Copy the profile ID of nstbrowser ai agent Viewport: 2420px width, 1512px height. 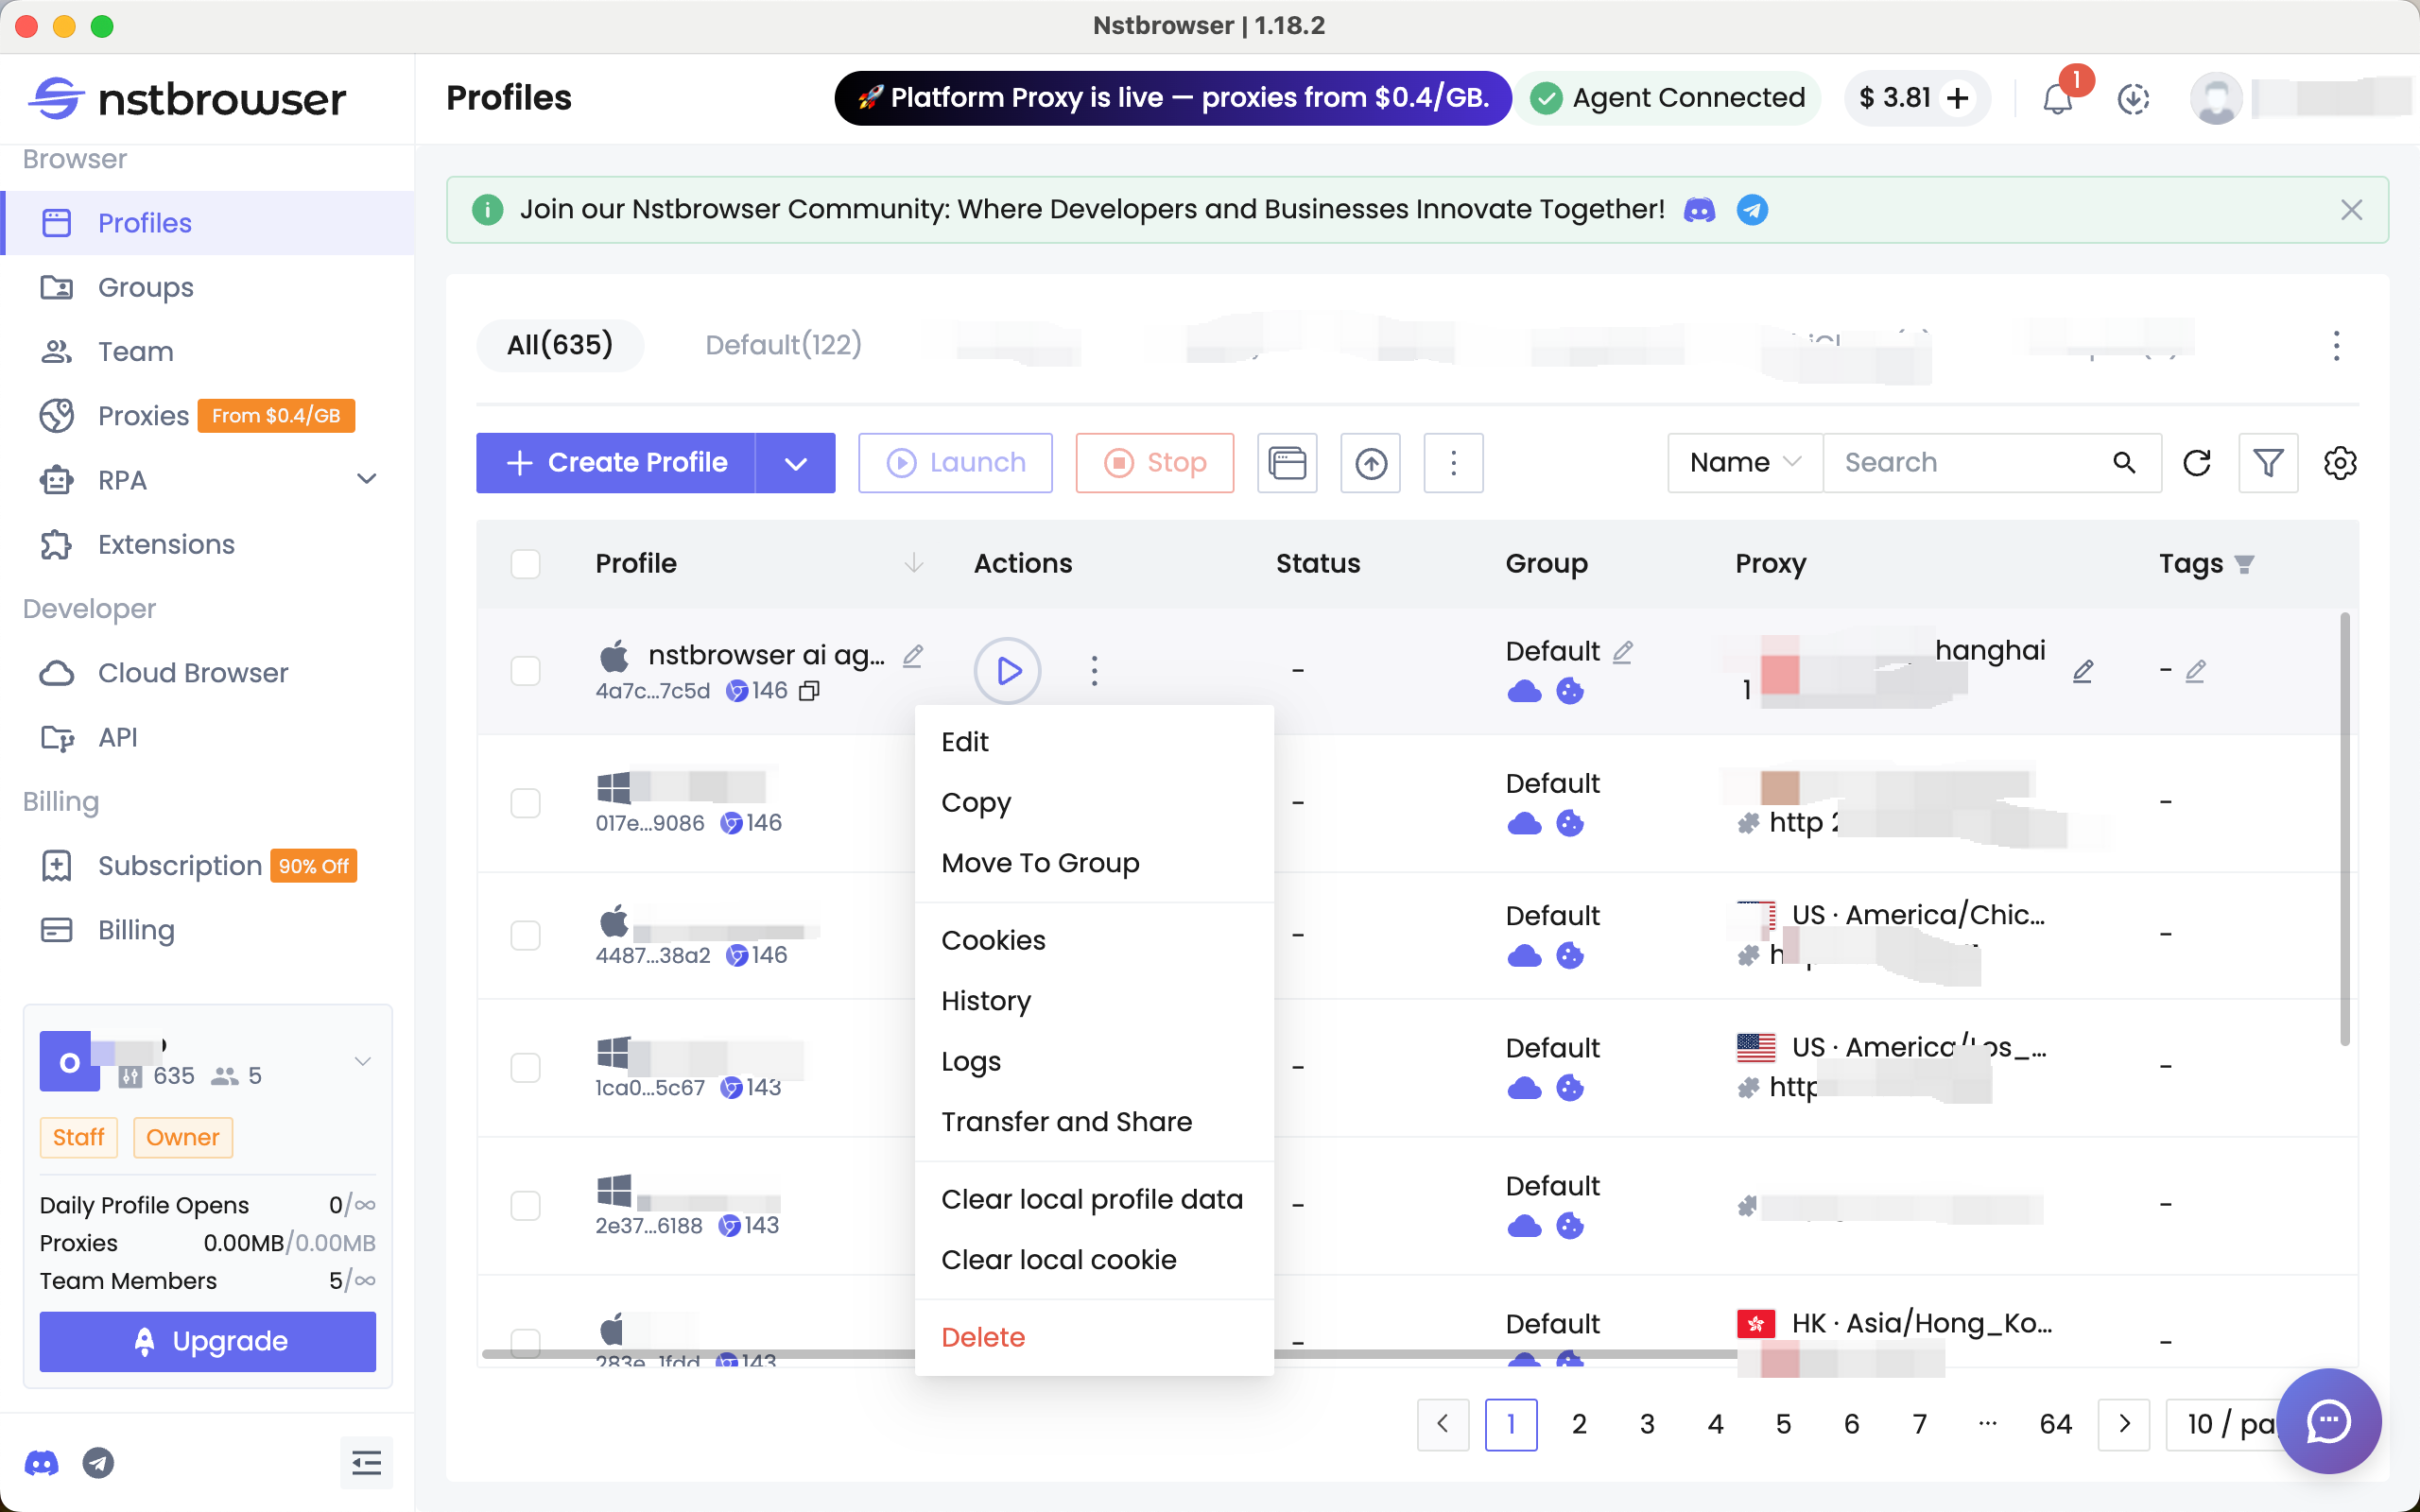click(809, 690)
